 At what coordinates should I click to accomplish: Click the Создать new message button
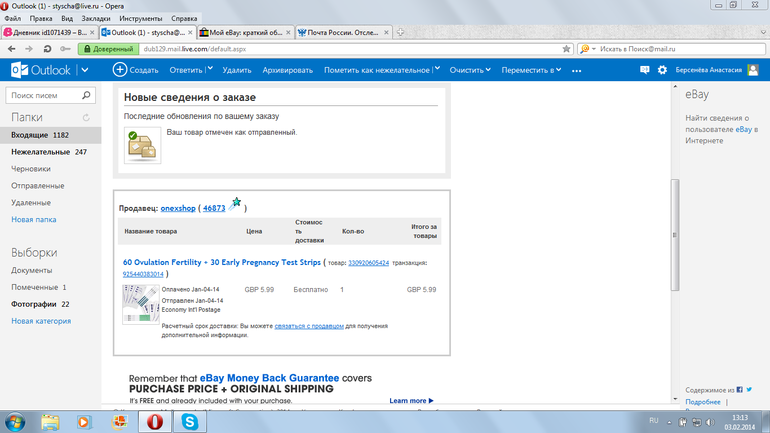[136, 70]
